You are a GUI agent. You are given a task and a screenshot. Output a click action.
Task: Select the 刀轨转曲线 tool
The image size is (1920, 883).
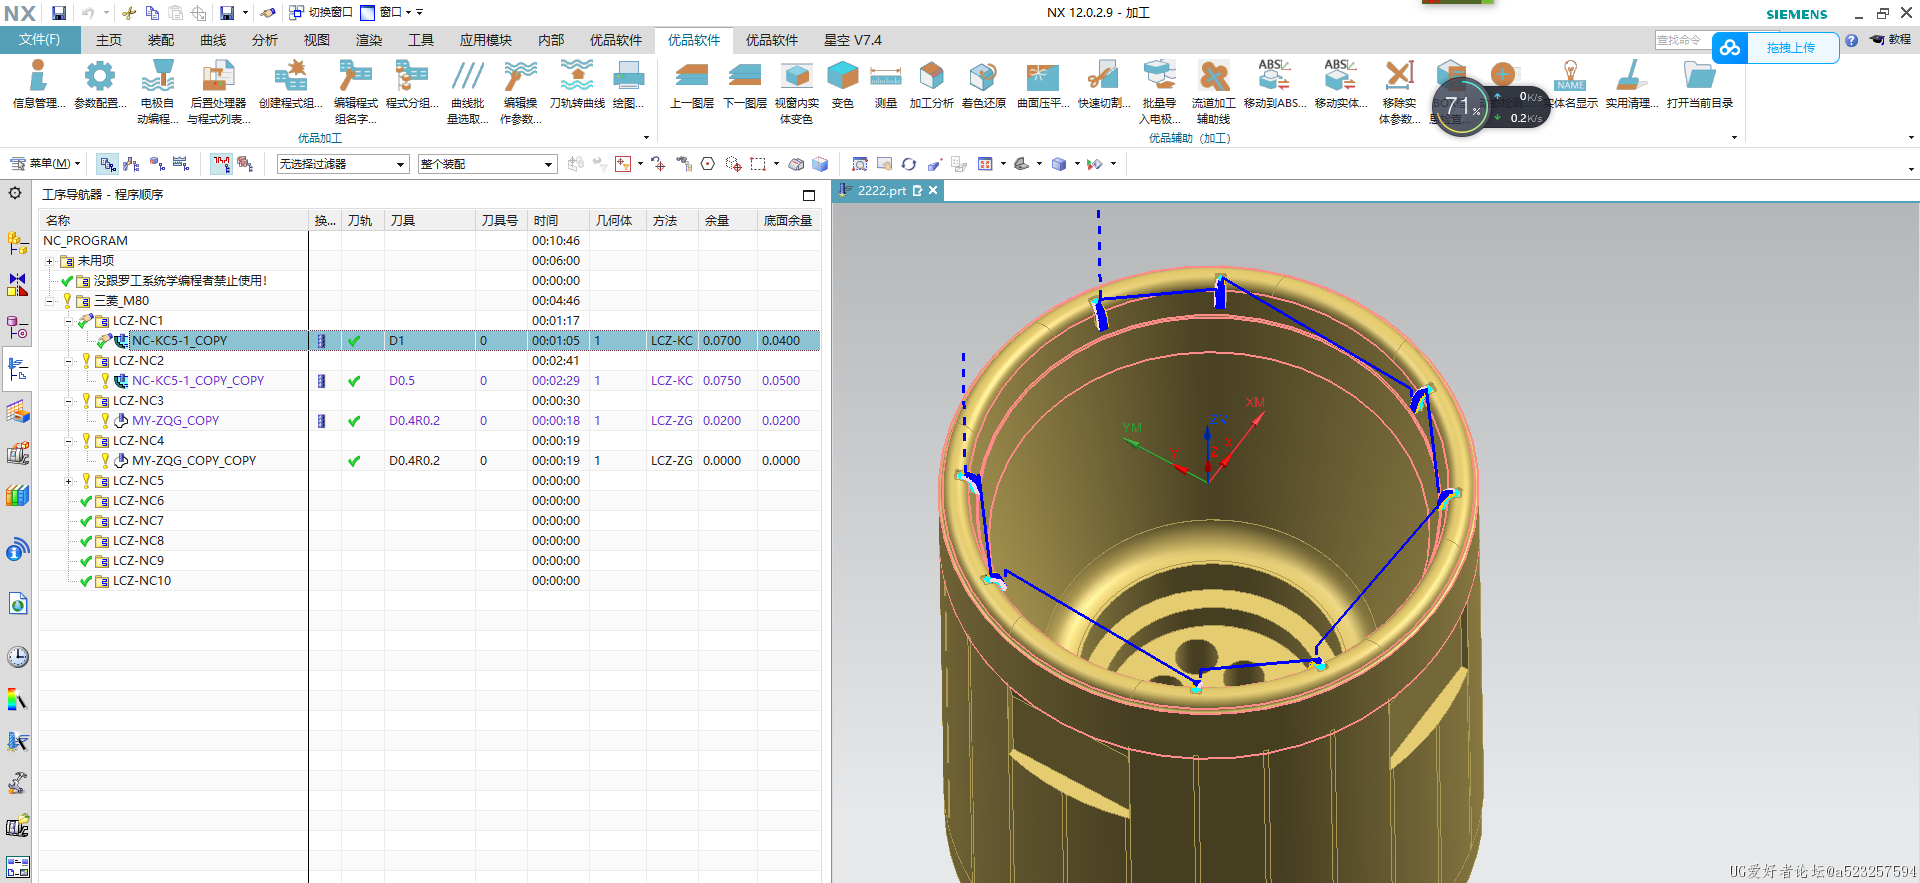pyautogui.click(x=577, y=85)
